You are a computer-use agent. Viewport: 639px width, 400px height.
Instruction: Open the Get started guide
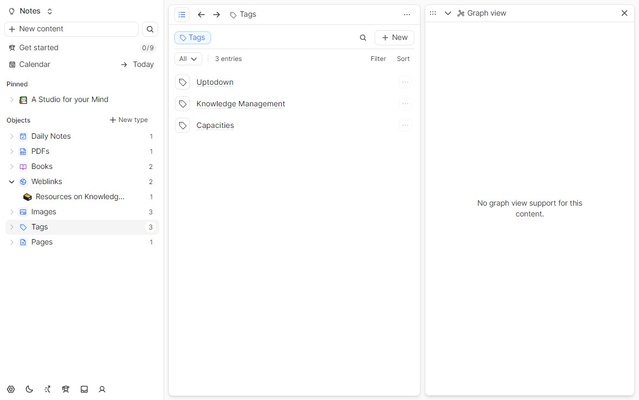click(x=39, y=48)
